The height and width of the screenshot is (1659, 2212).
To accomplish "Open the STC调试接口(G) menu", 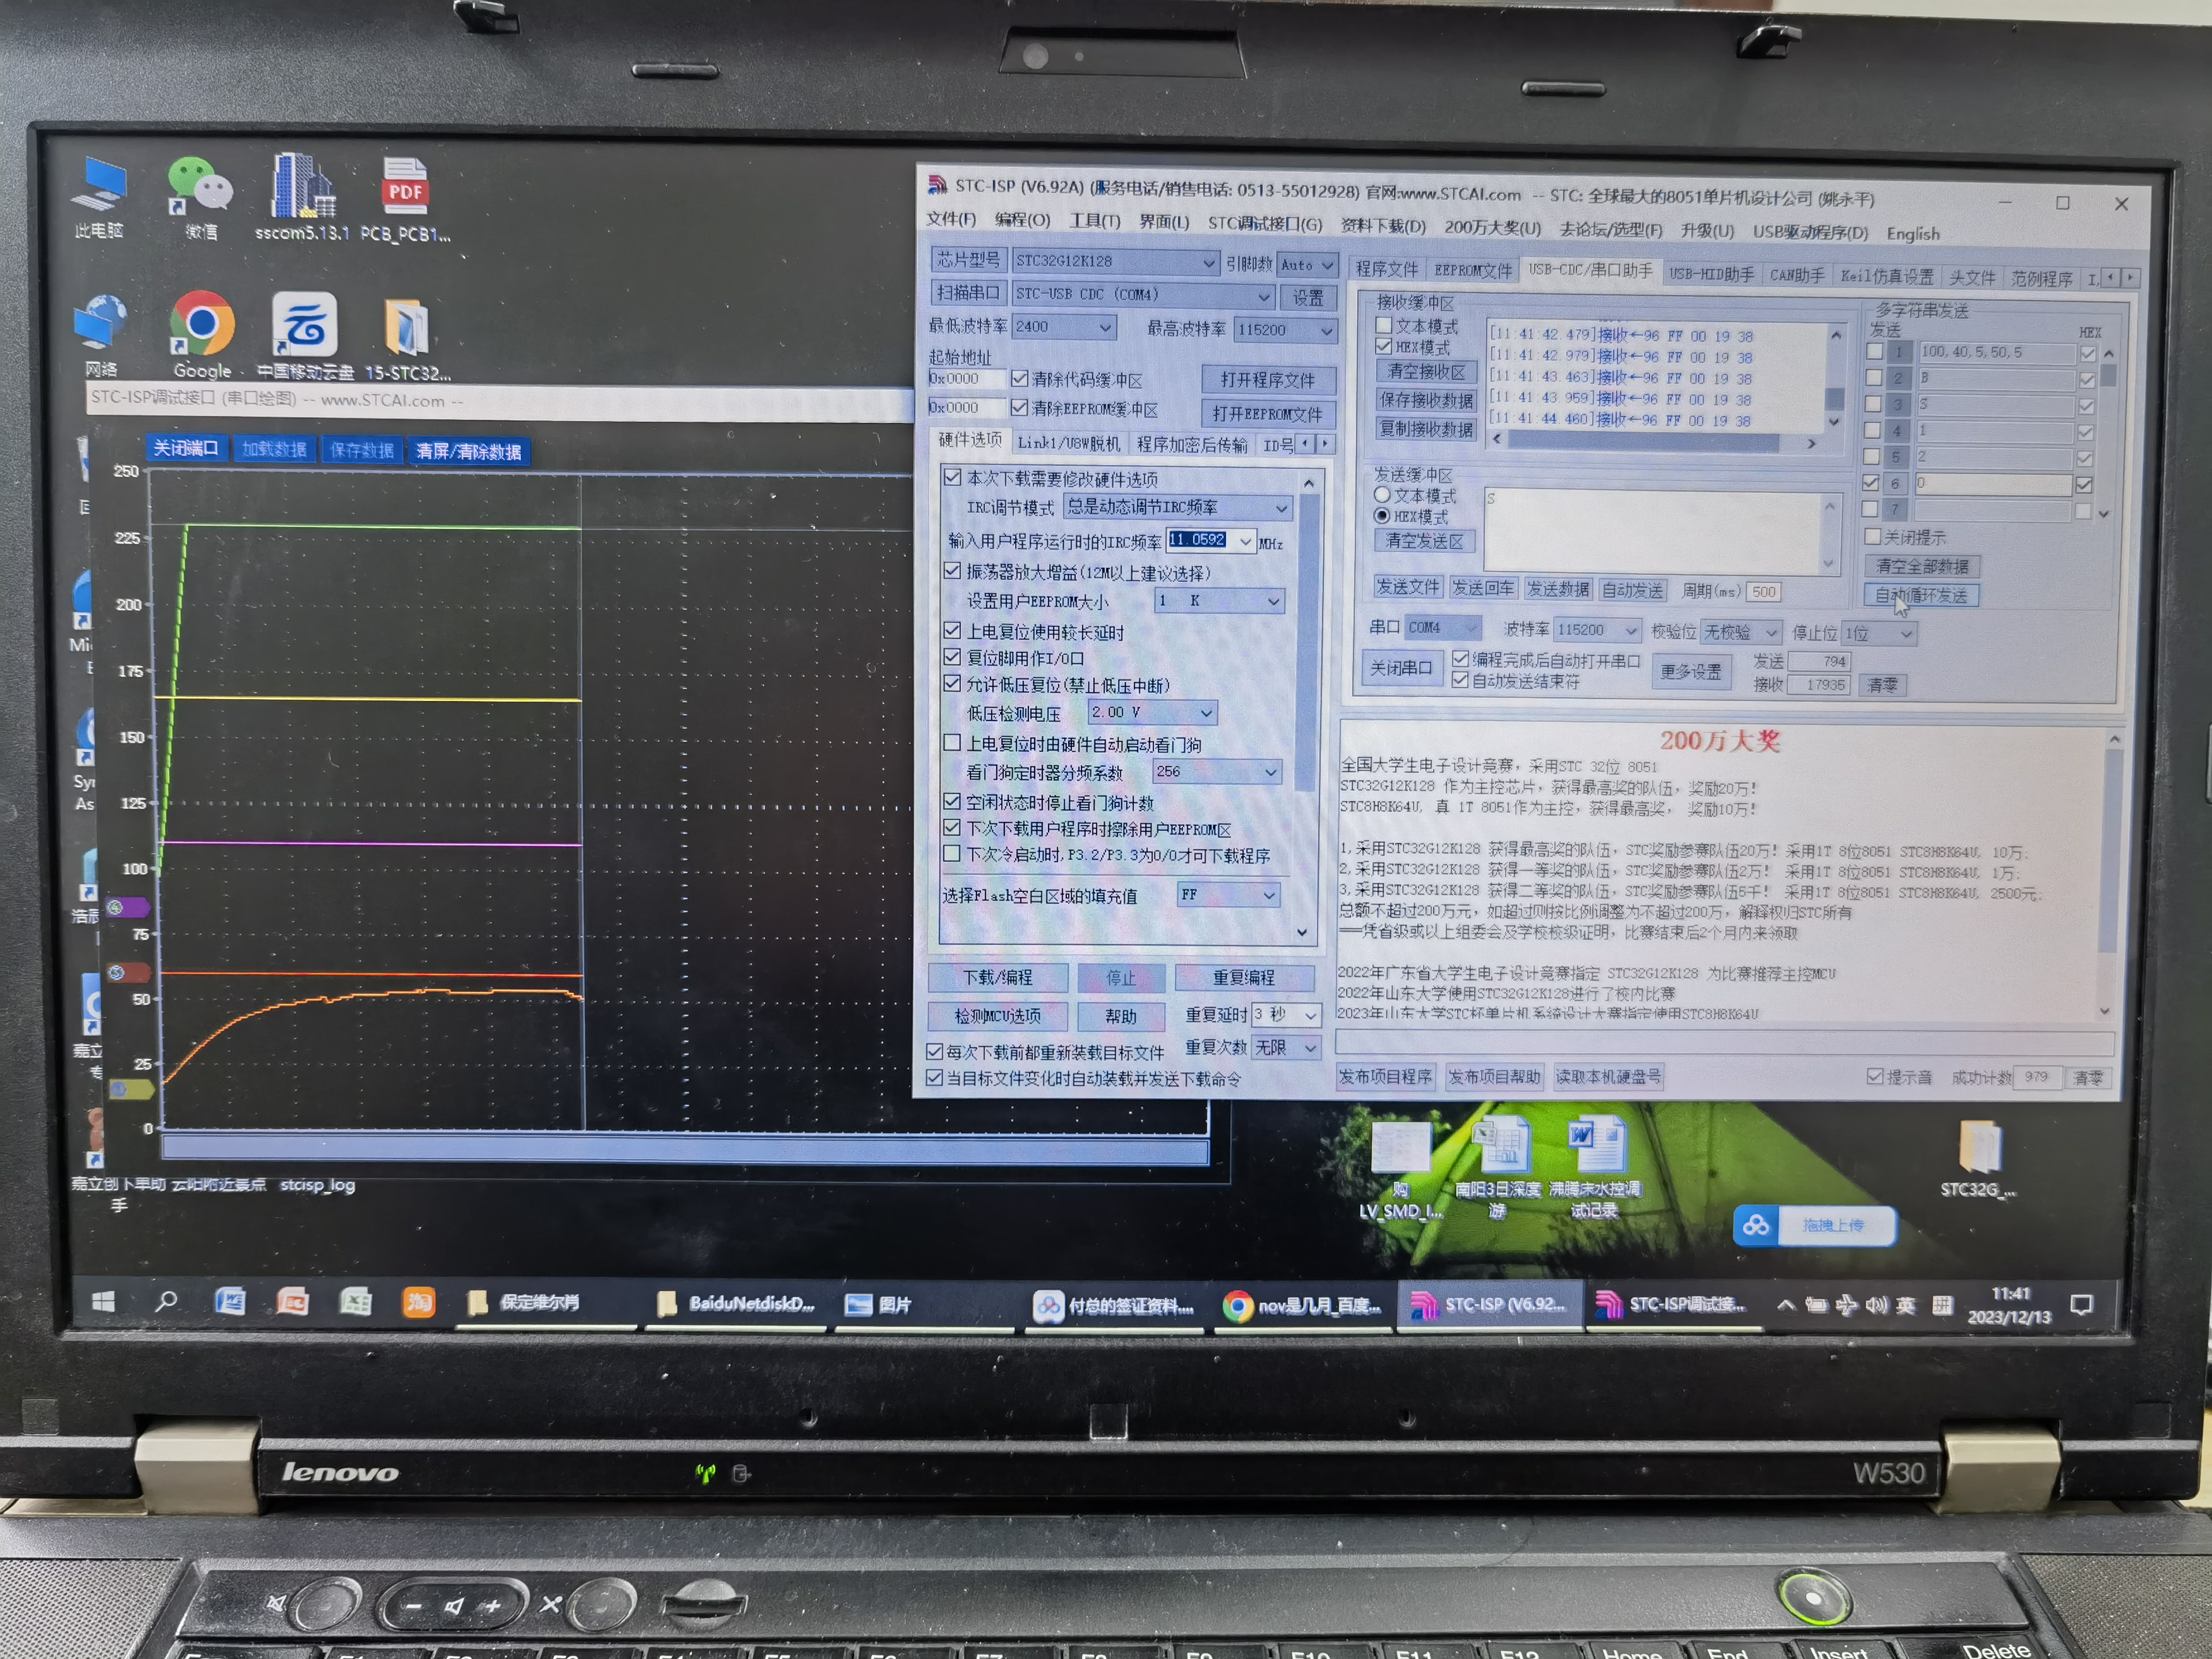I will [x=1264, y=224].
